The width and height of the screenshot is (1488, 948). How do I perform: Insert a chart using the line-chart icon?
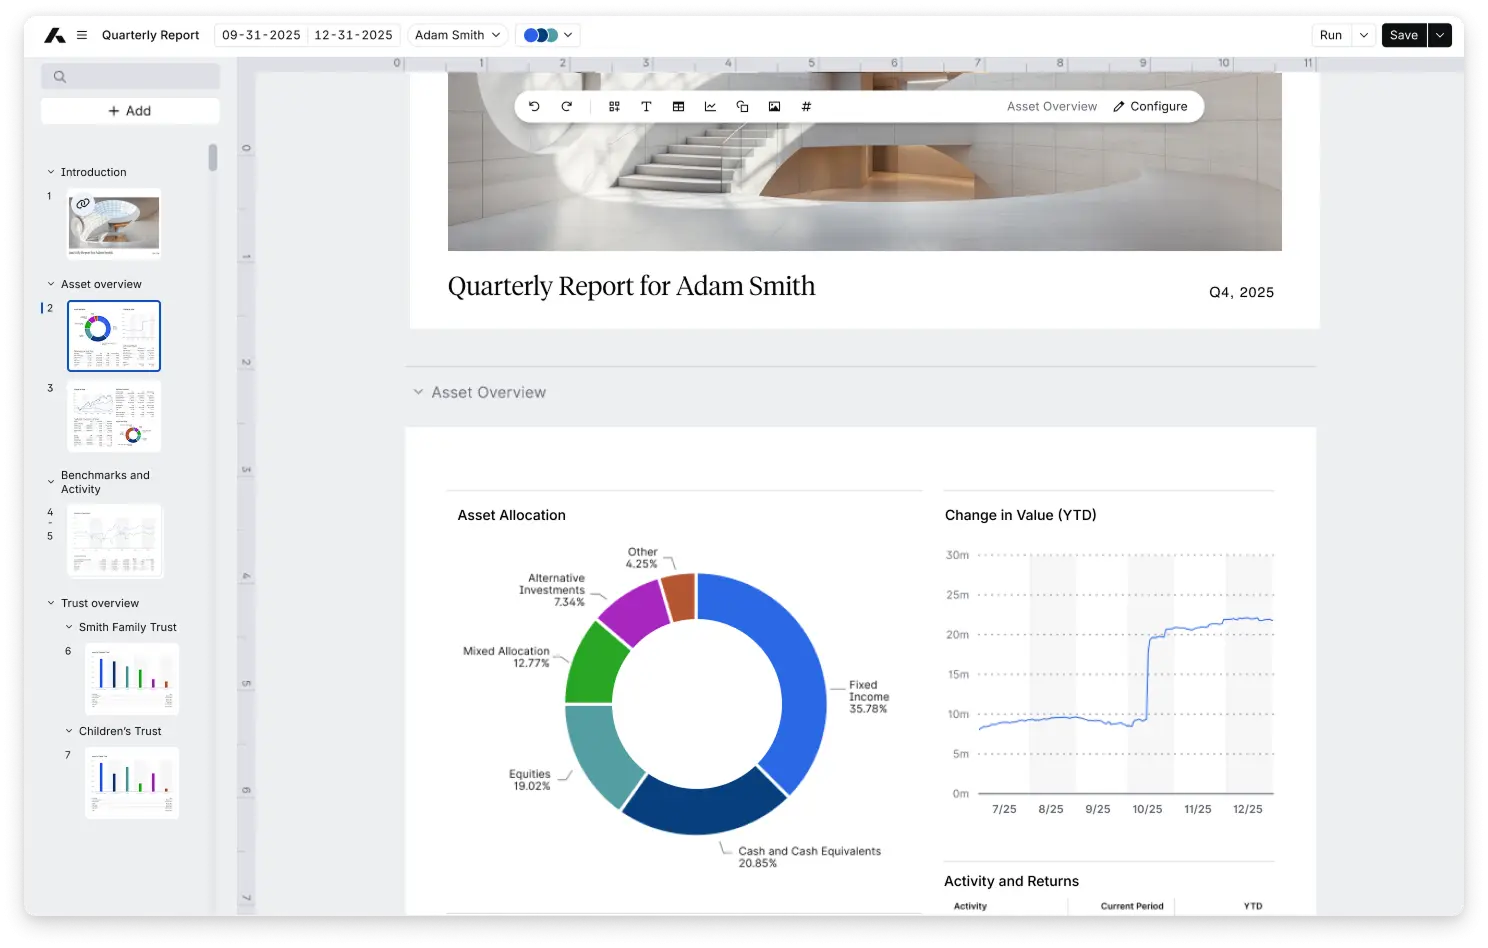[x=710, y=106]
